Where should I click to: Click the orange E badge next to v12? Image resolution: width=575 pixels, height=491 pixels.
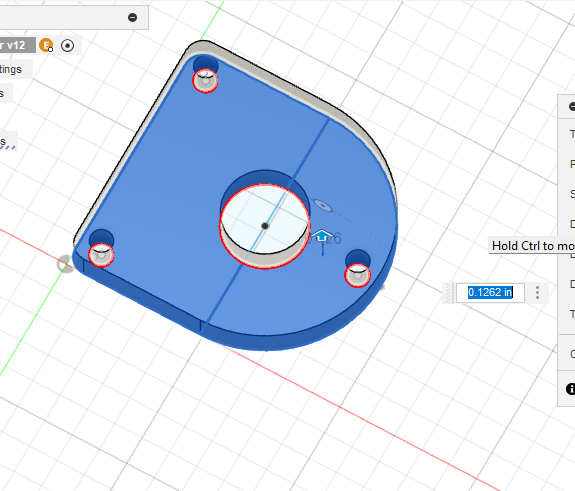tap(46, 45)
